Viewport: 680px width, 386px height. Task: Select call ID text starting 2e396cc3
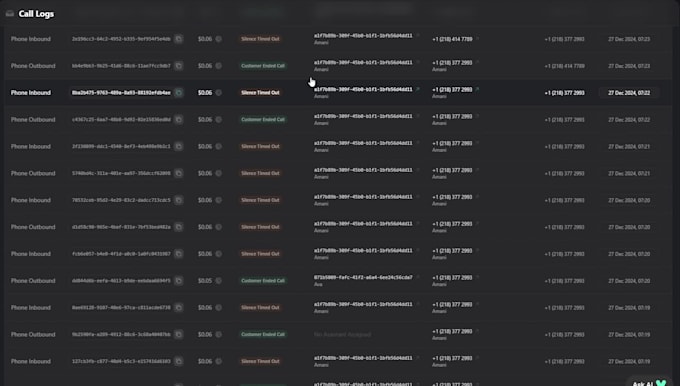pos(121,39)
